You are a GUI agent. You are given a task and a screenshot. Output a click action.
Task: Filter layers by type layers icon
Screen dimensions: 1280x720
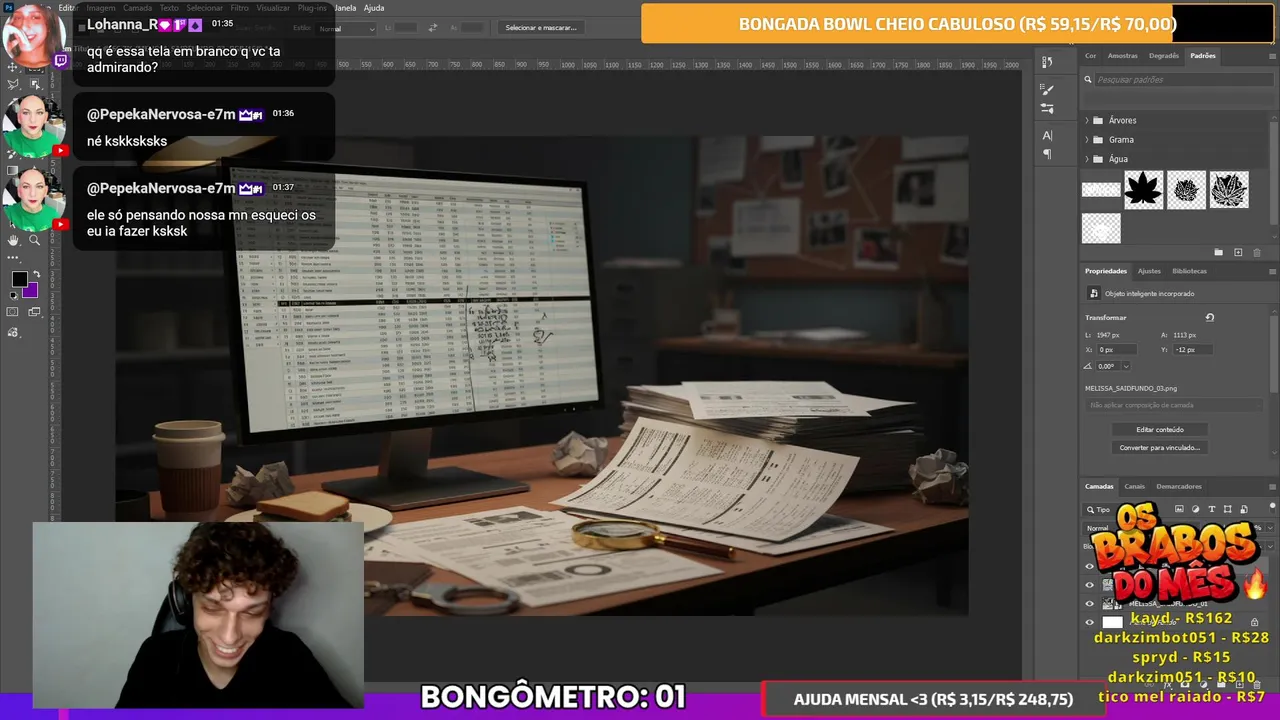[x=1212, y=510]
